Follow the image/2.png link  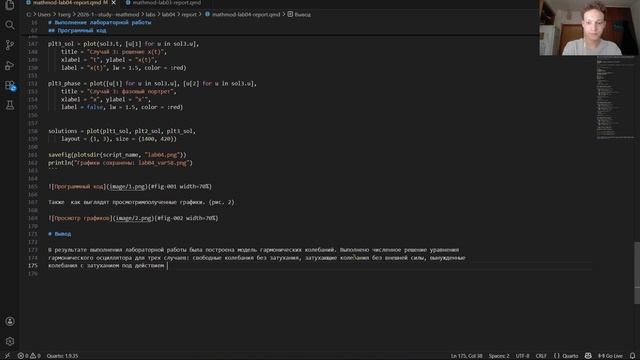[x=133, y=218]
